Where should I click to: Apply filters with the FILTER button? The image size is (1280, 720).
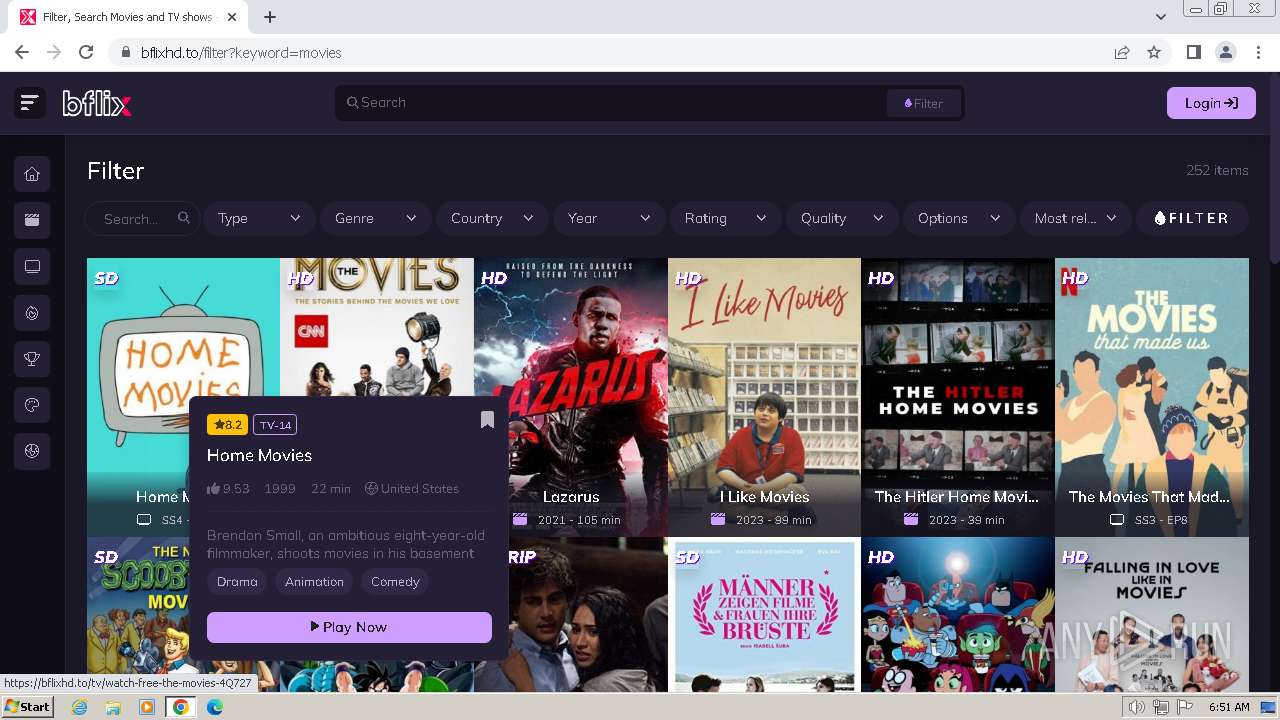tap(1193, 218)
